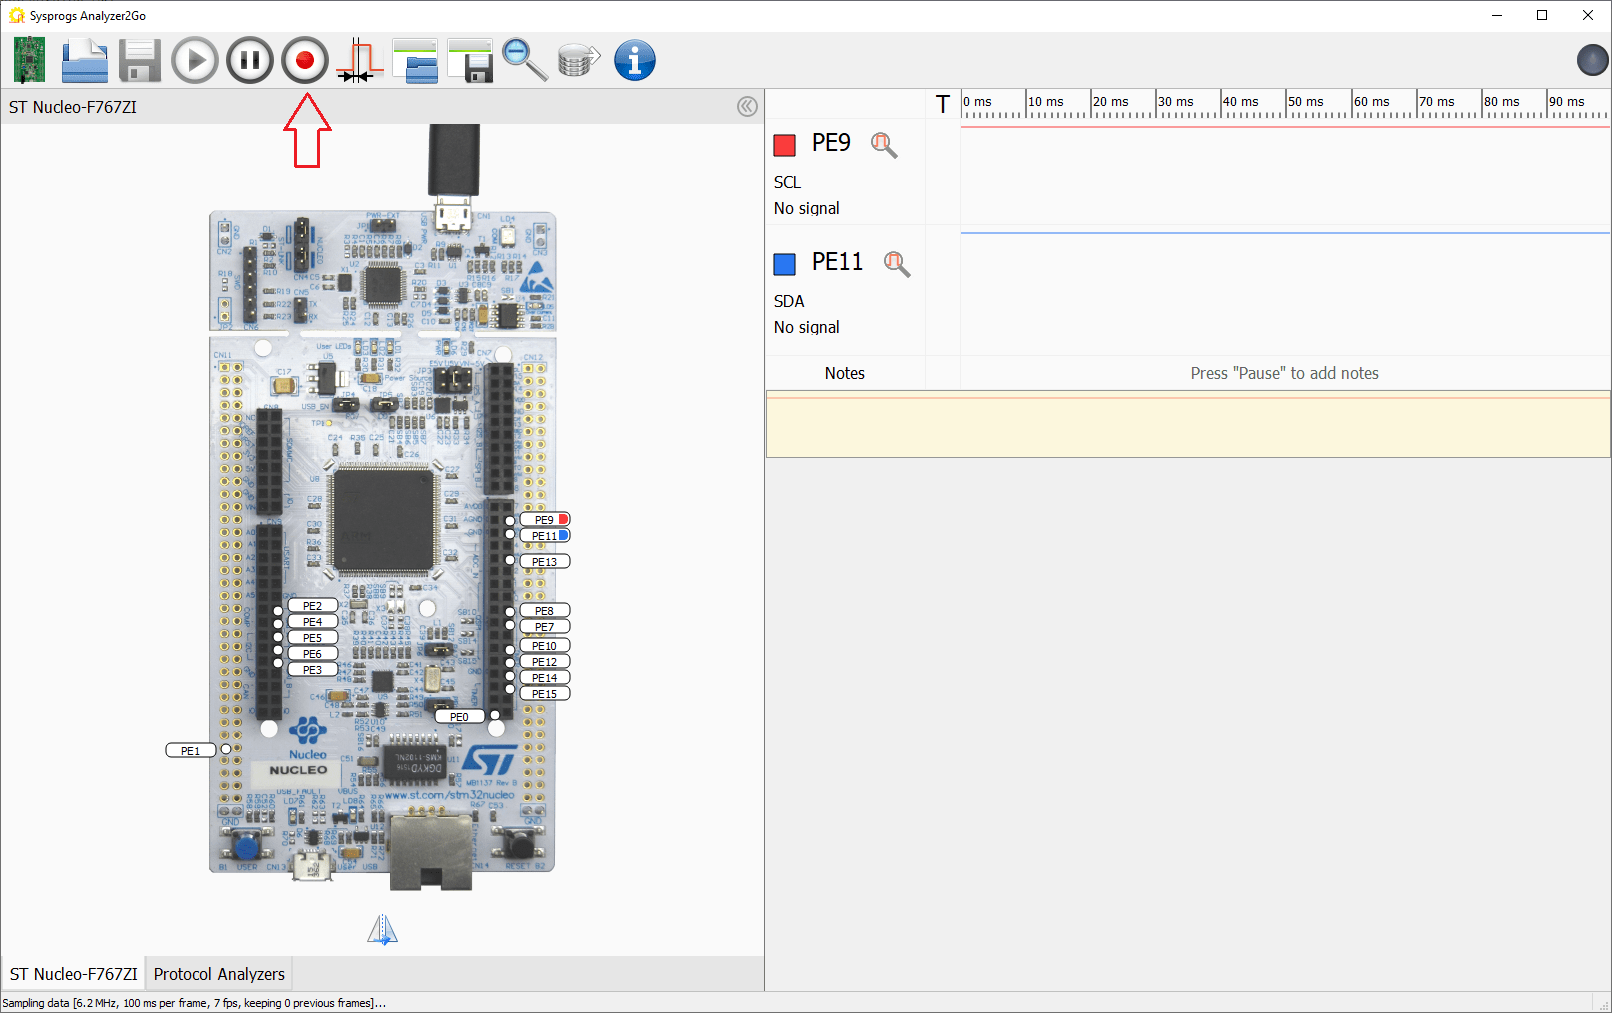Viewport: 1612px width, 1013px height.
Task: Save capture with the floppy disk icon
Action: tap(140, 60)
